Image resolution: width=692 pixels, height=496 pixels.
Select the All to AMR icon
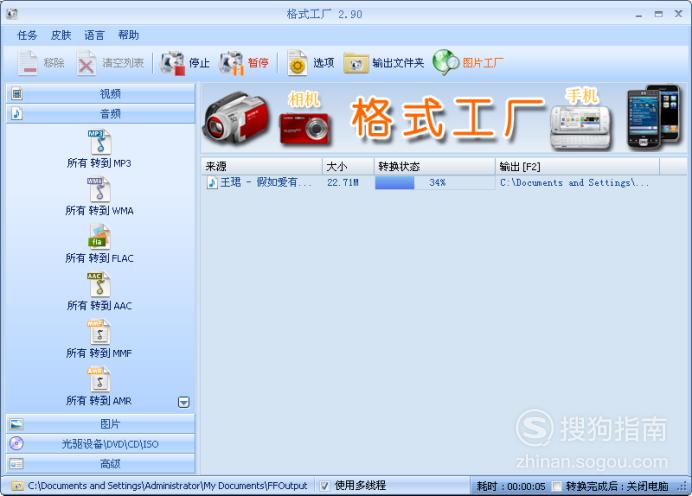point(99,380)
